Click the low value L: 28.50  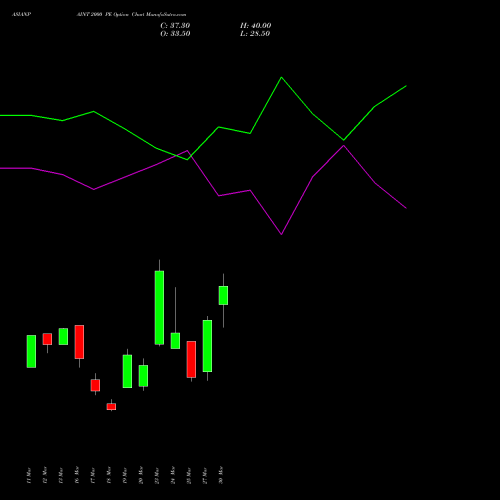point(255,34)
